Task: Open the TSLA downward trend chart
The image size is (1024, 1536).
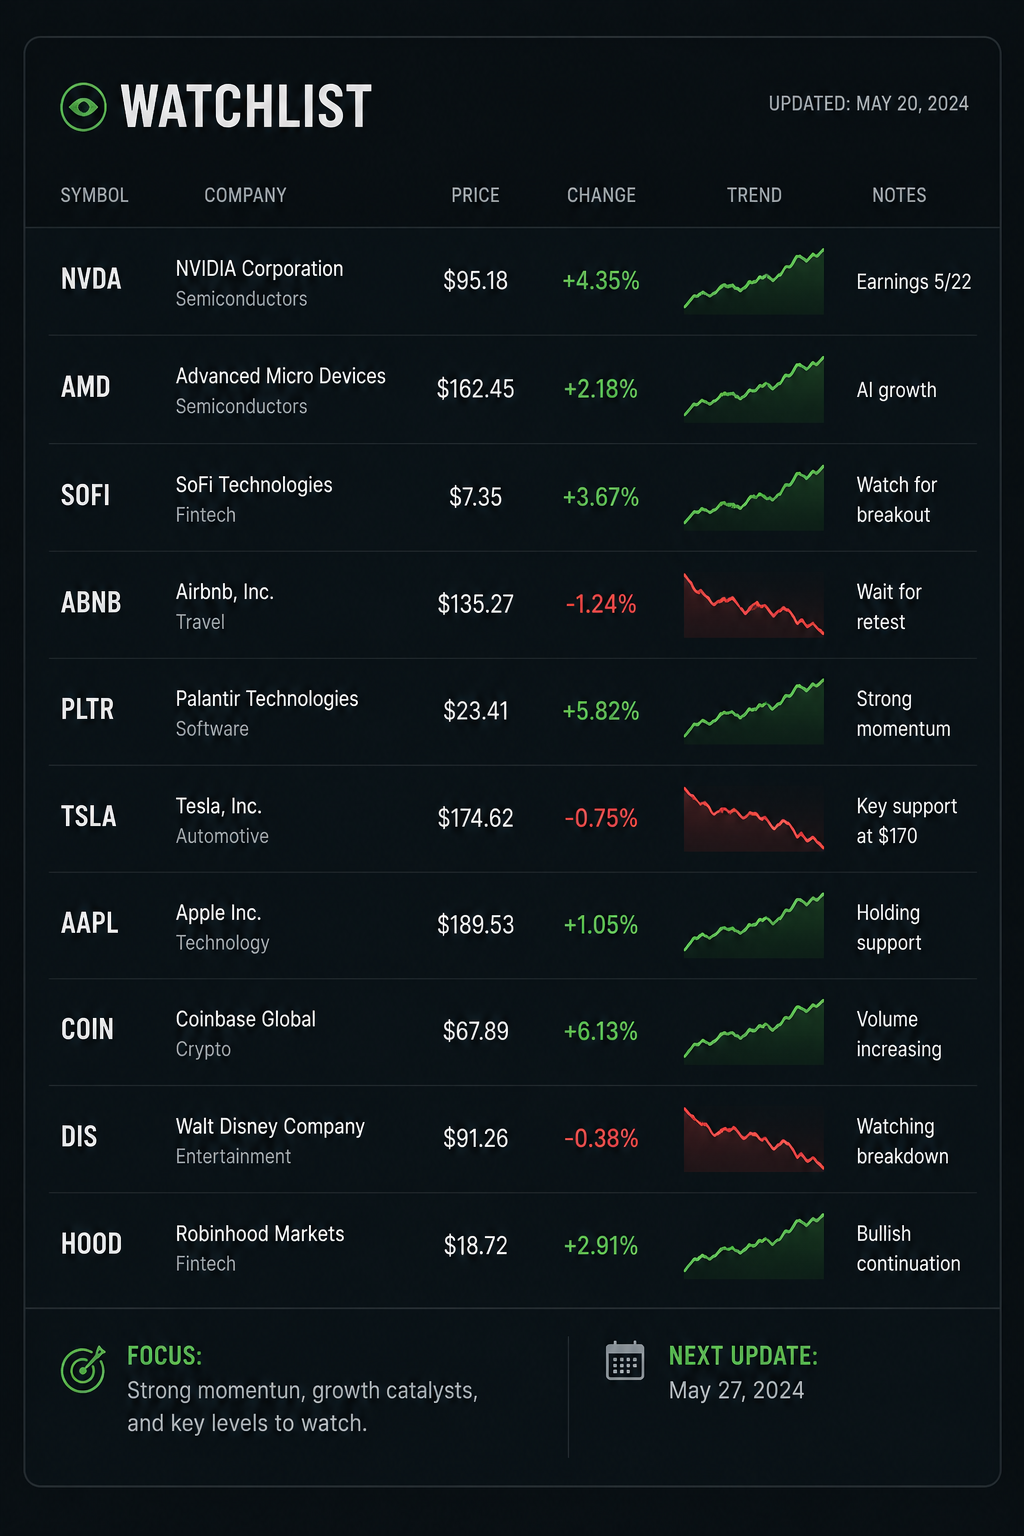Action: click(x=754, y=818)
